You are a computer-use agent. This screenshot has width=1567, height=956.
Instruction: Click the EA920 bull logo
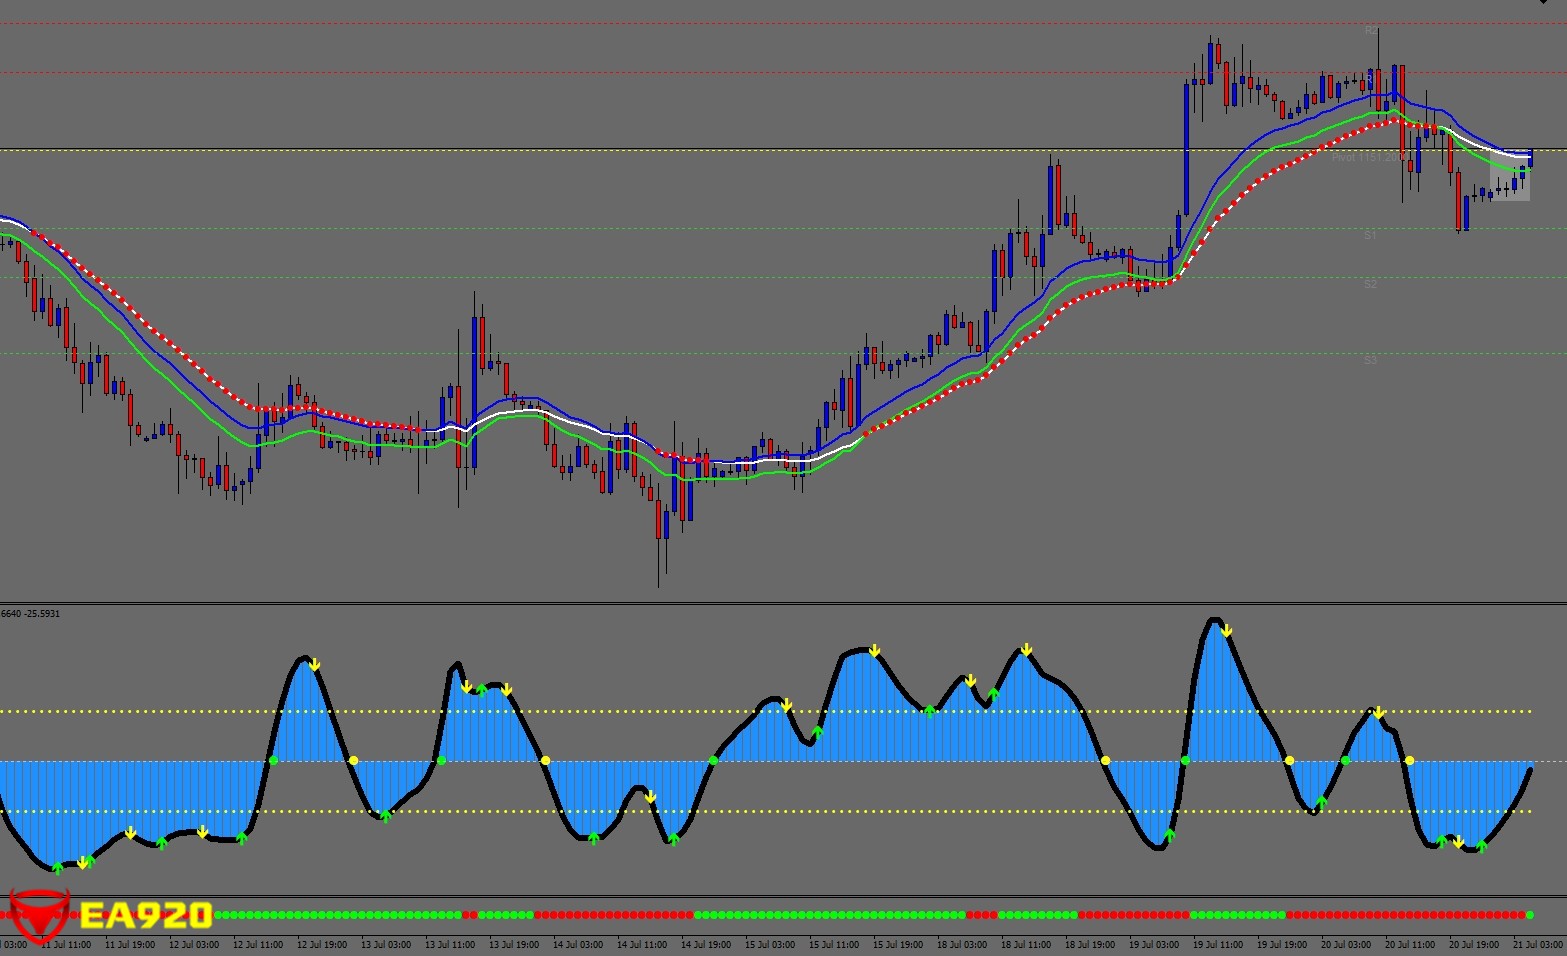[x=38, y=914]
